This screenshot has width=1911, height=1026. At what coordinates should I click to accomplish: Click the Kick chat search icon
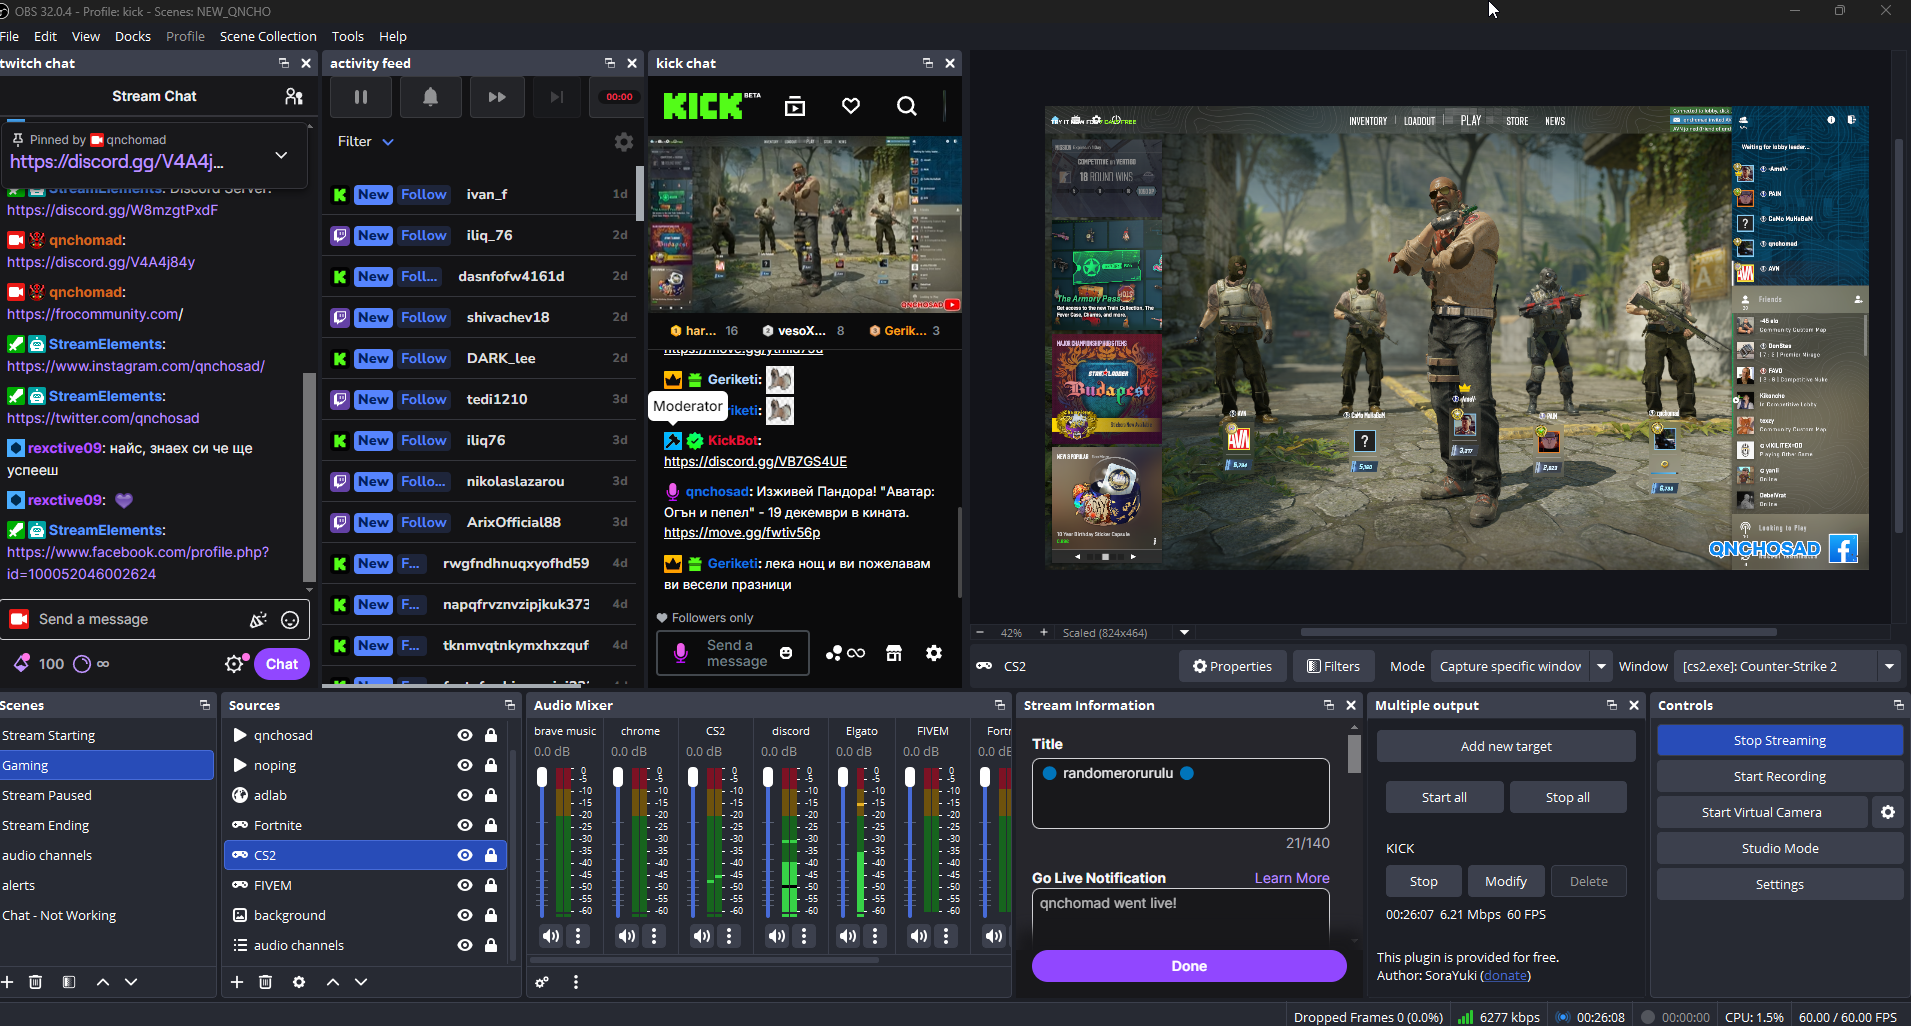(906, 106)
